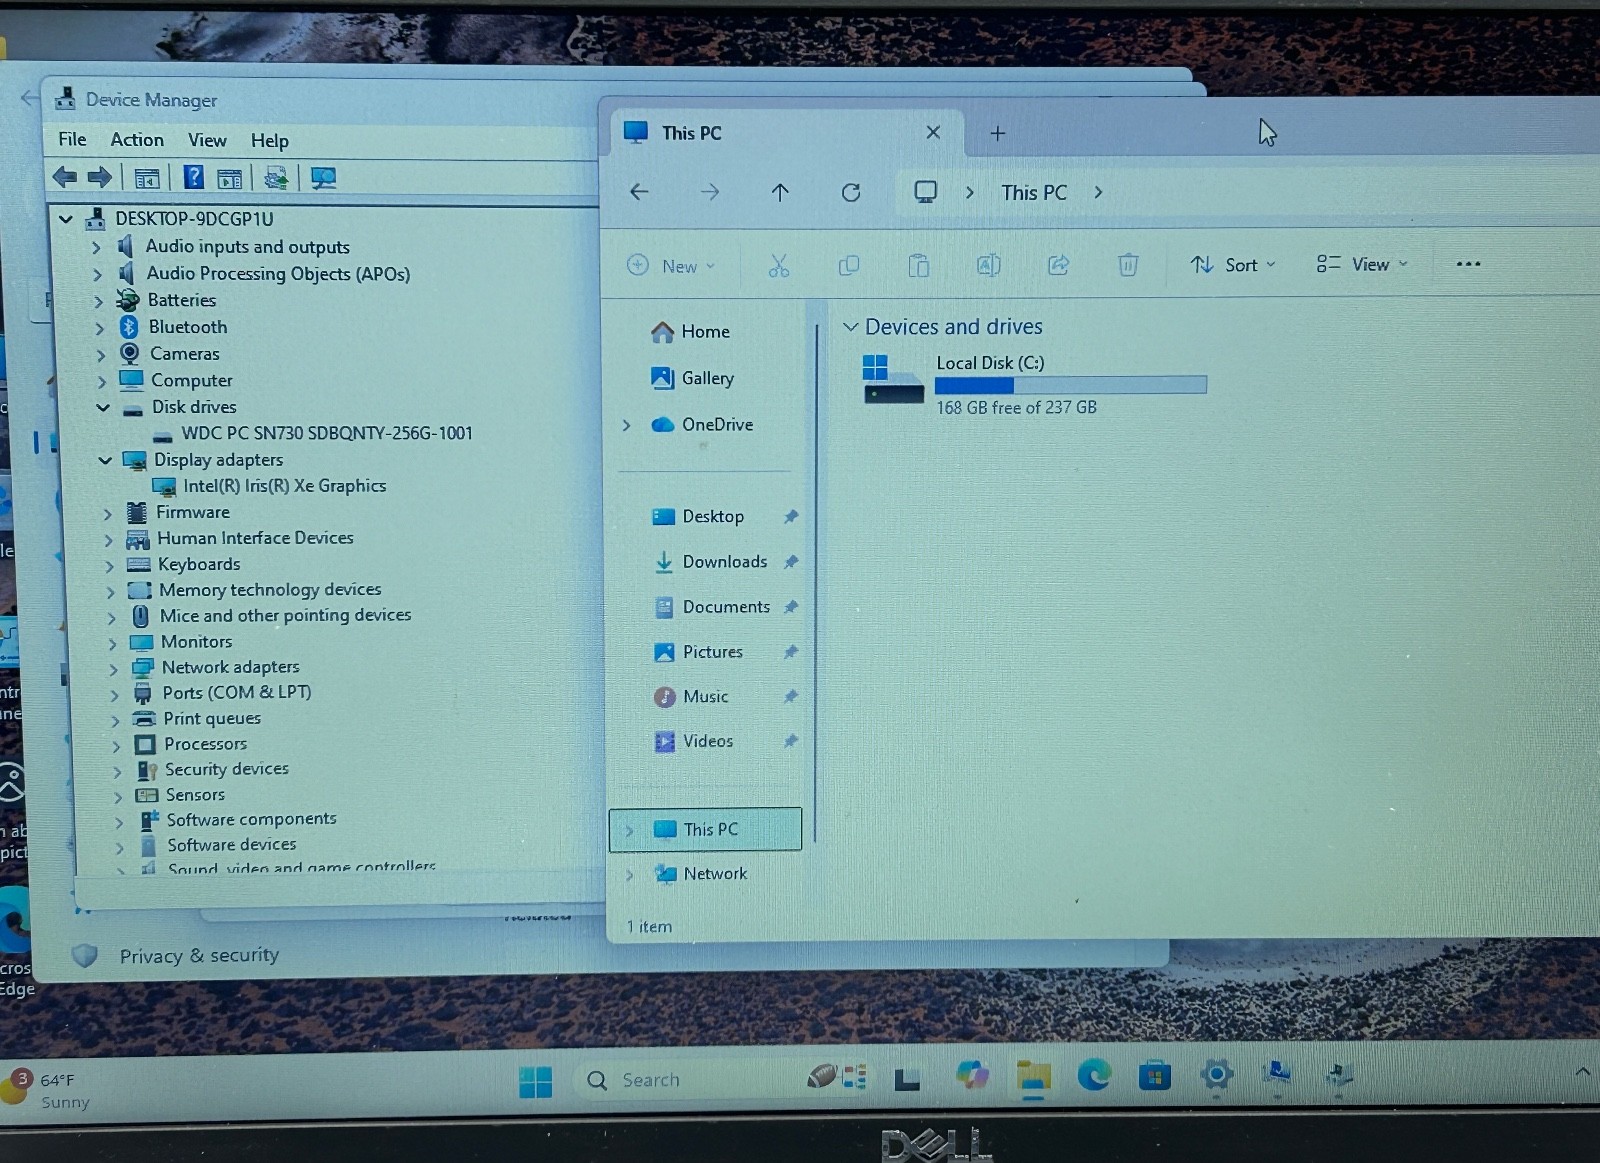Open Copilot icon on the taskbar
Viewport: 1600px width, 1163px height.
coord(972,1076)
